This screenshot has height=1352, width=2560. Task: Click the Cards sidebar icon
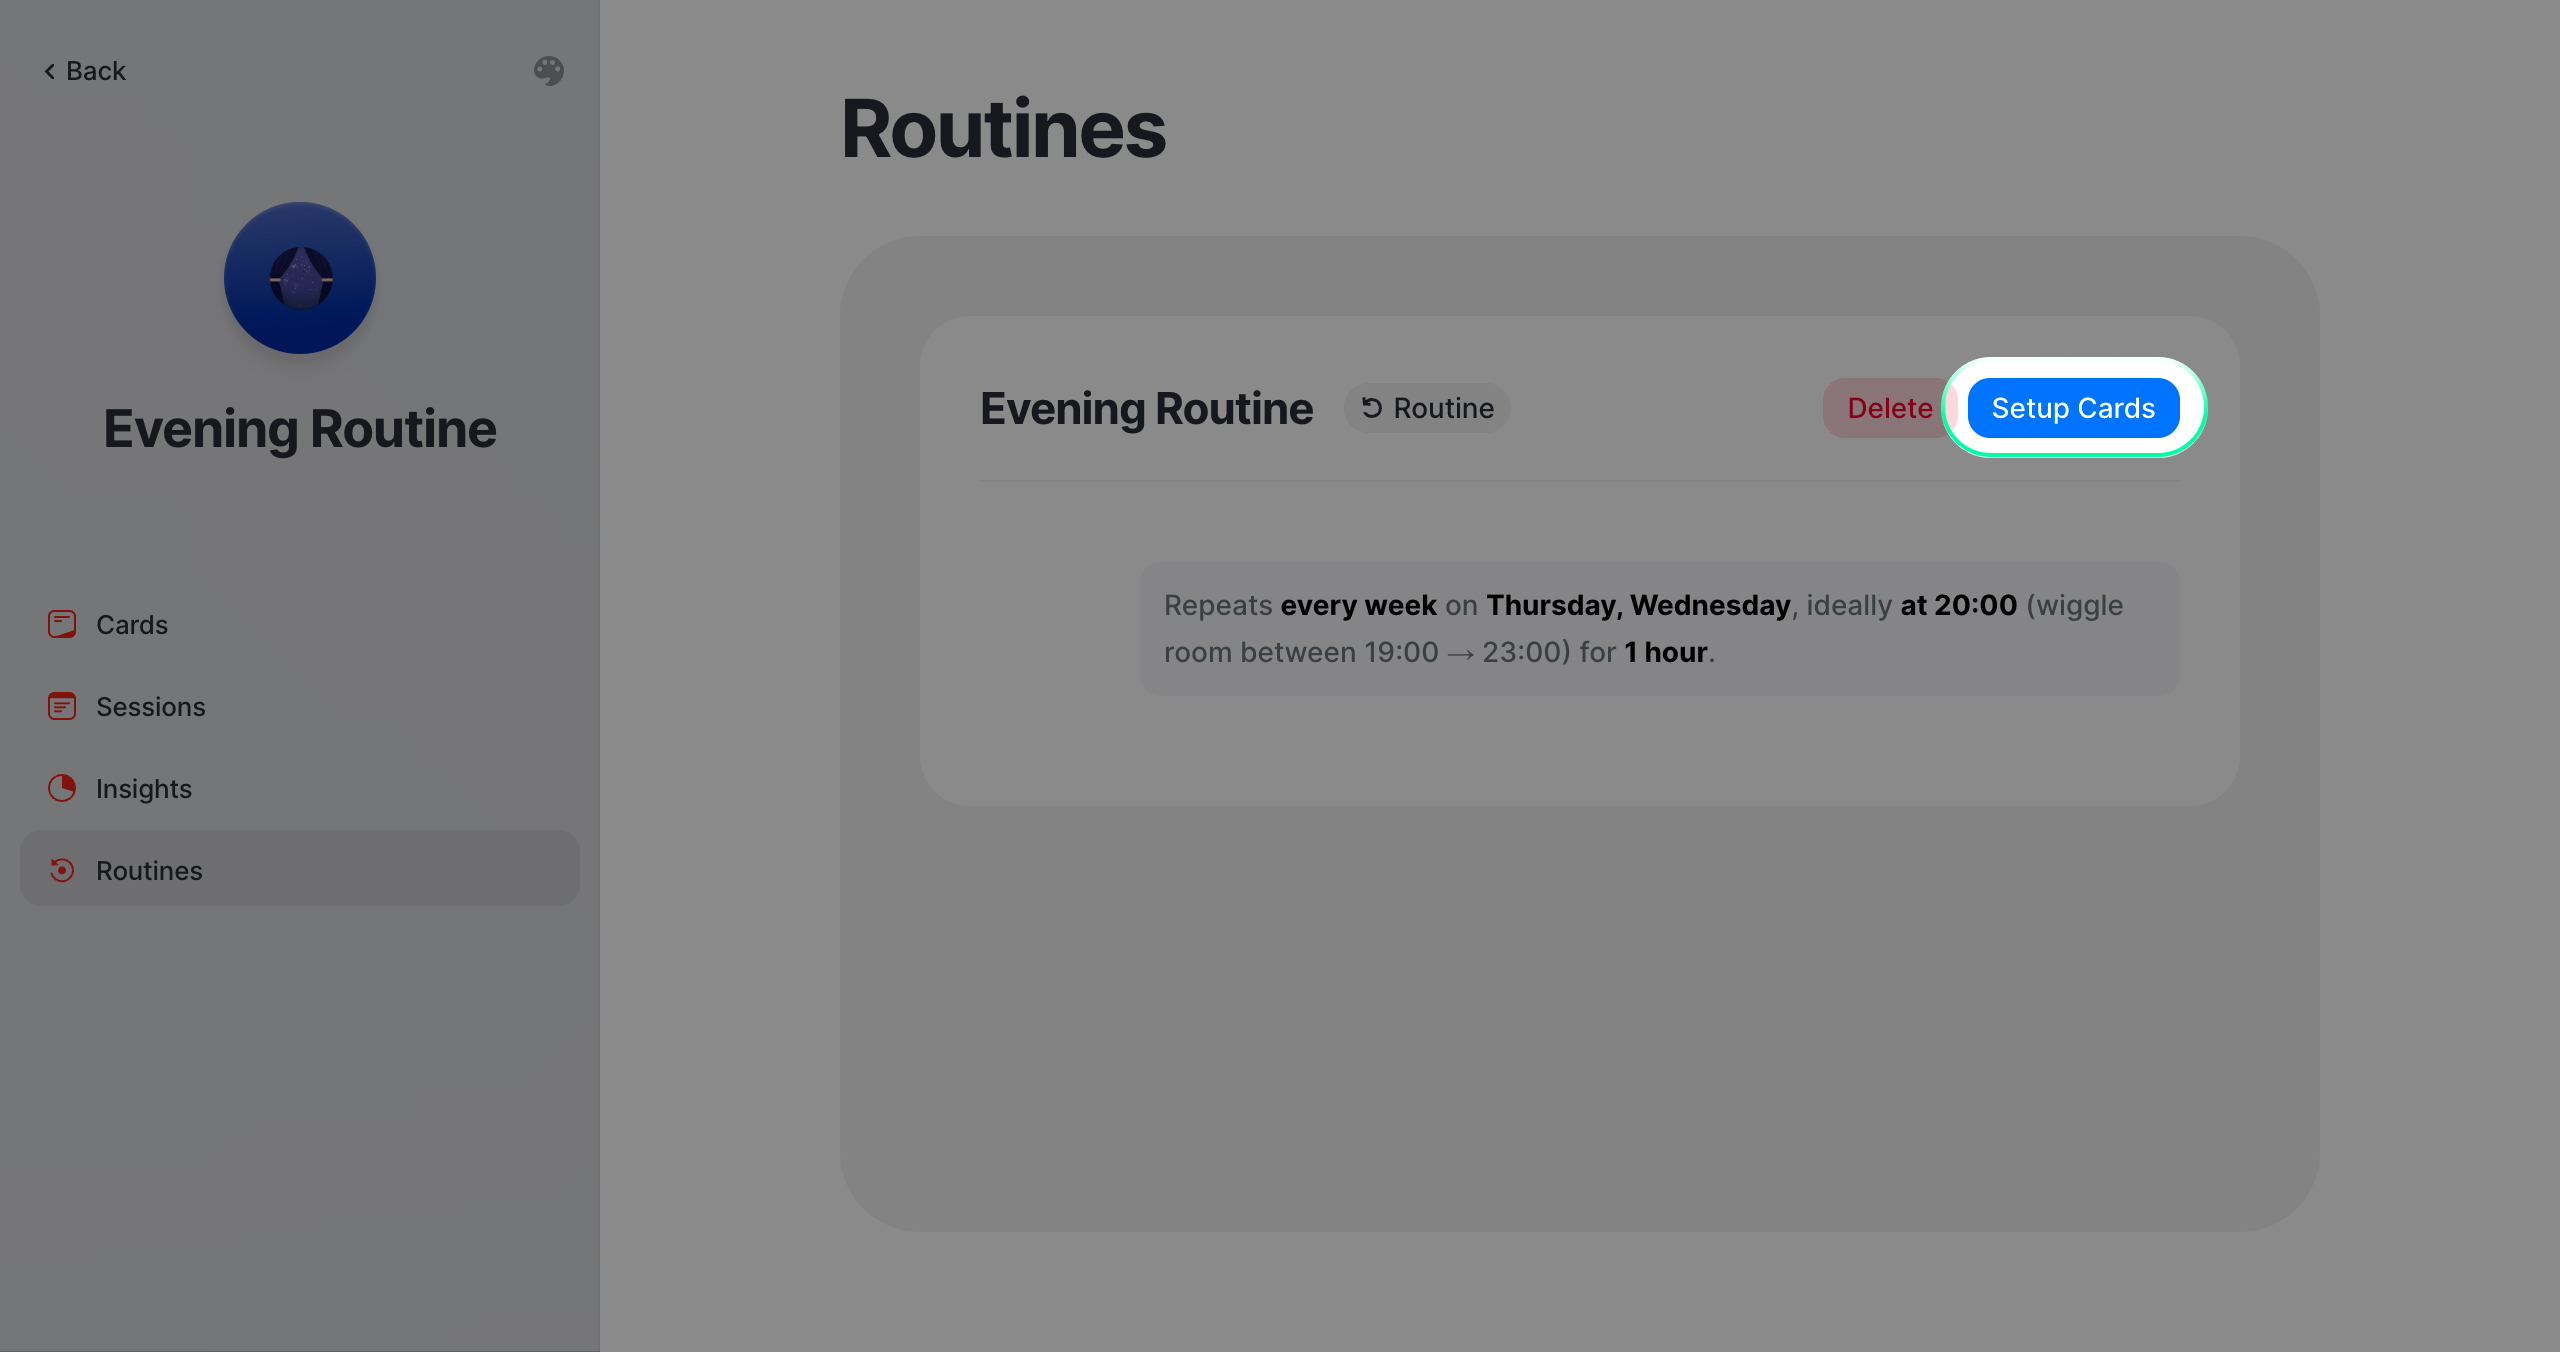tap(63, 624)
